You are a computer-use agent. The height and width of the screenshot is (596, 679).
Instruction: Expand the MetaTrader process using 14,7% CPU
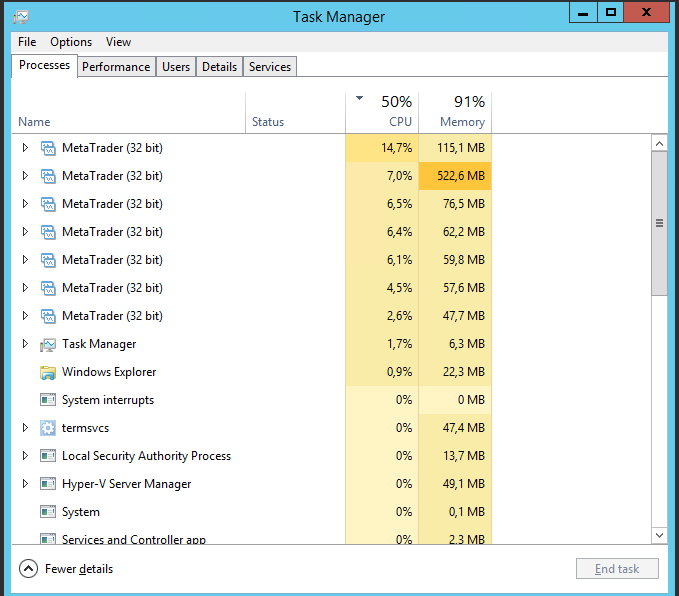pyautogui.click(x=25, y=148)
